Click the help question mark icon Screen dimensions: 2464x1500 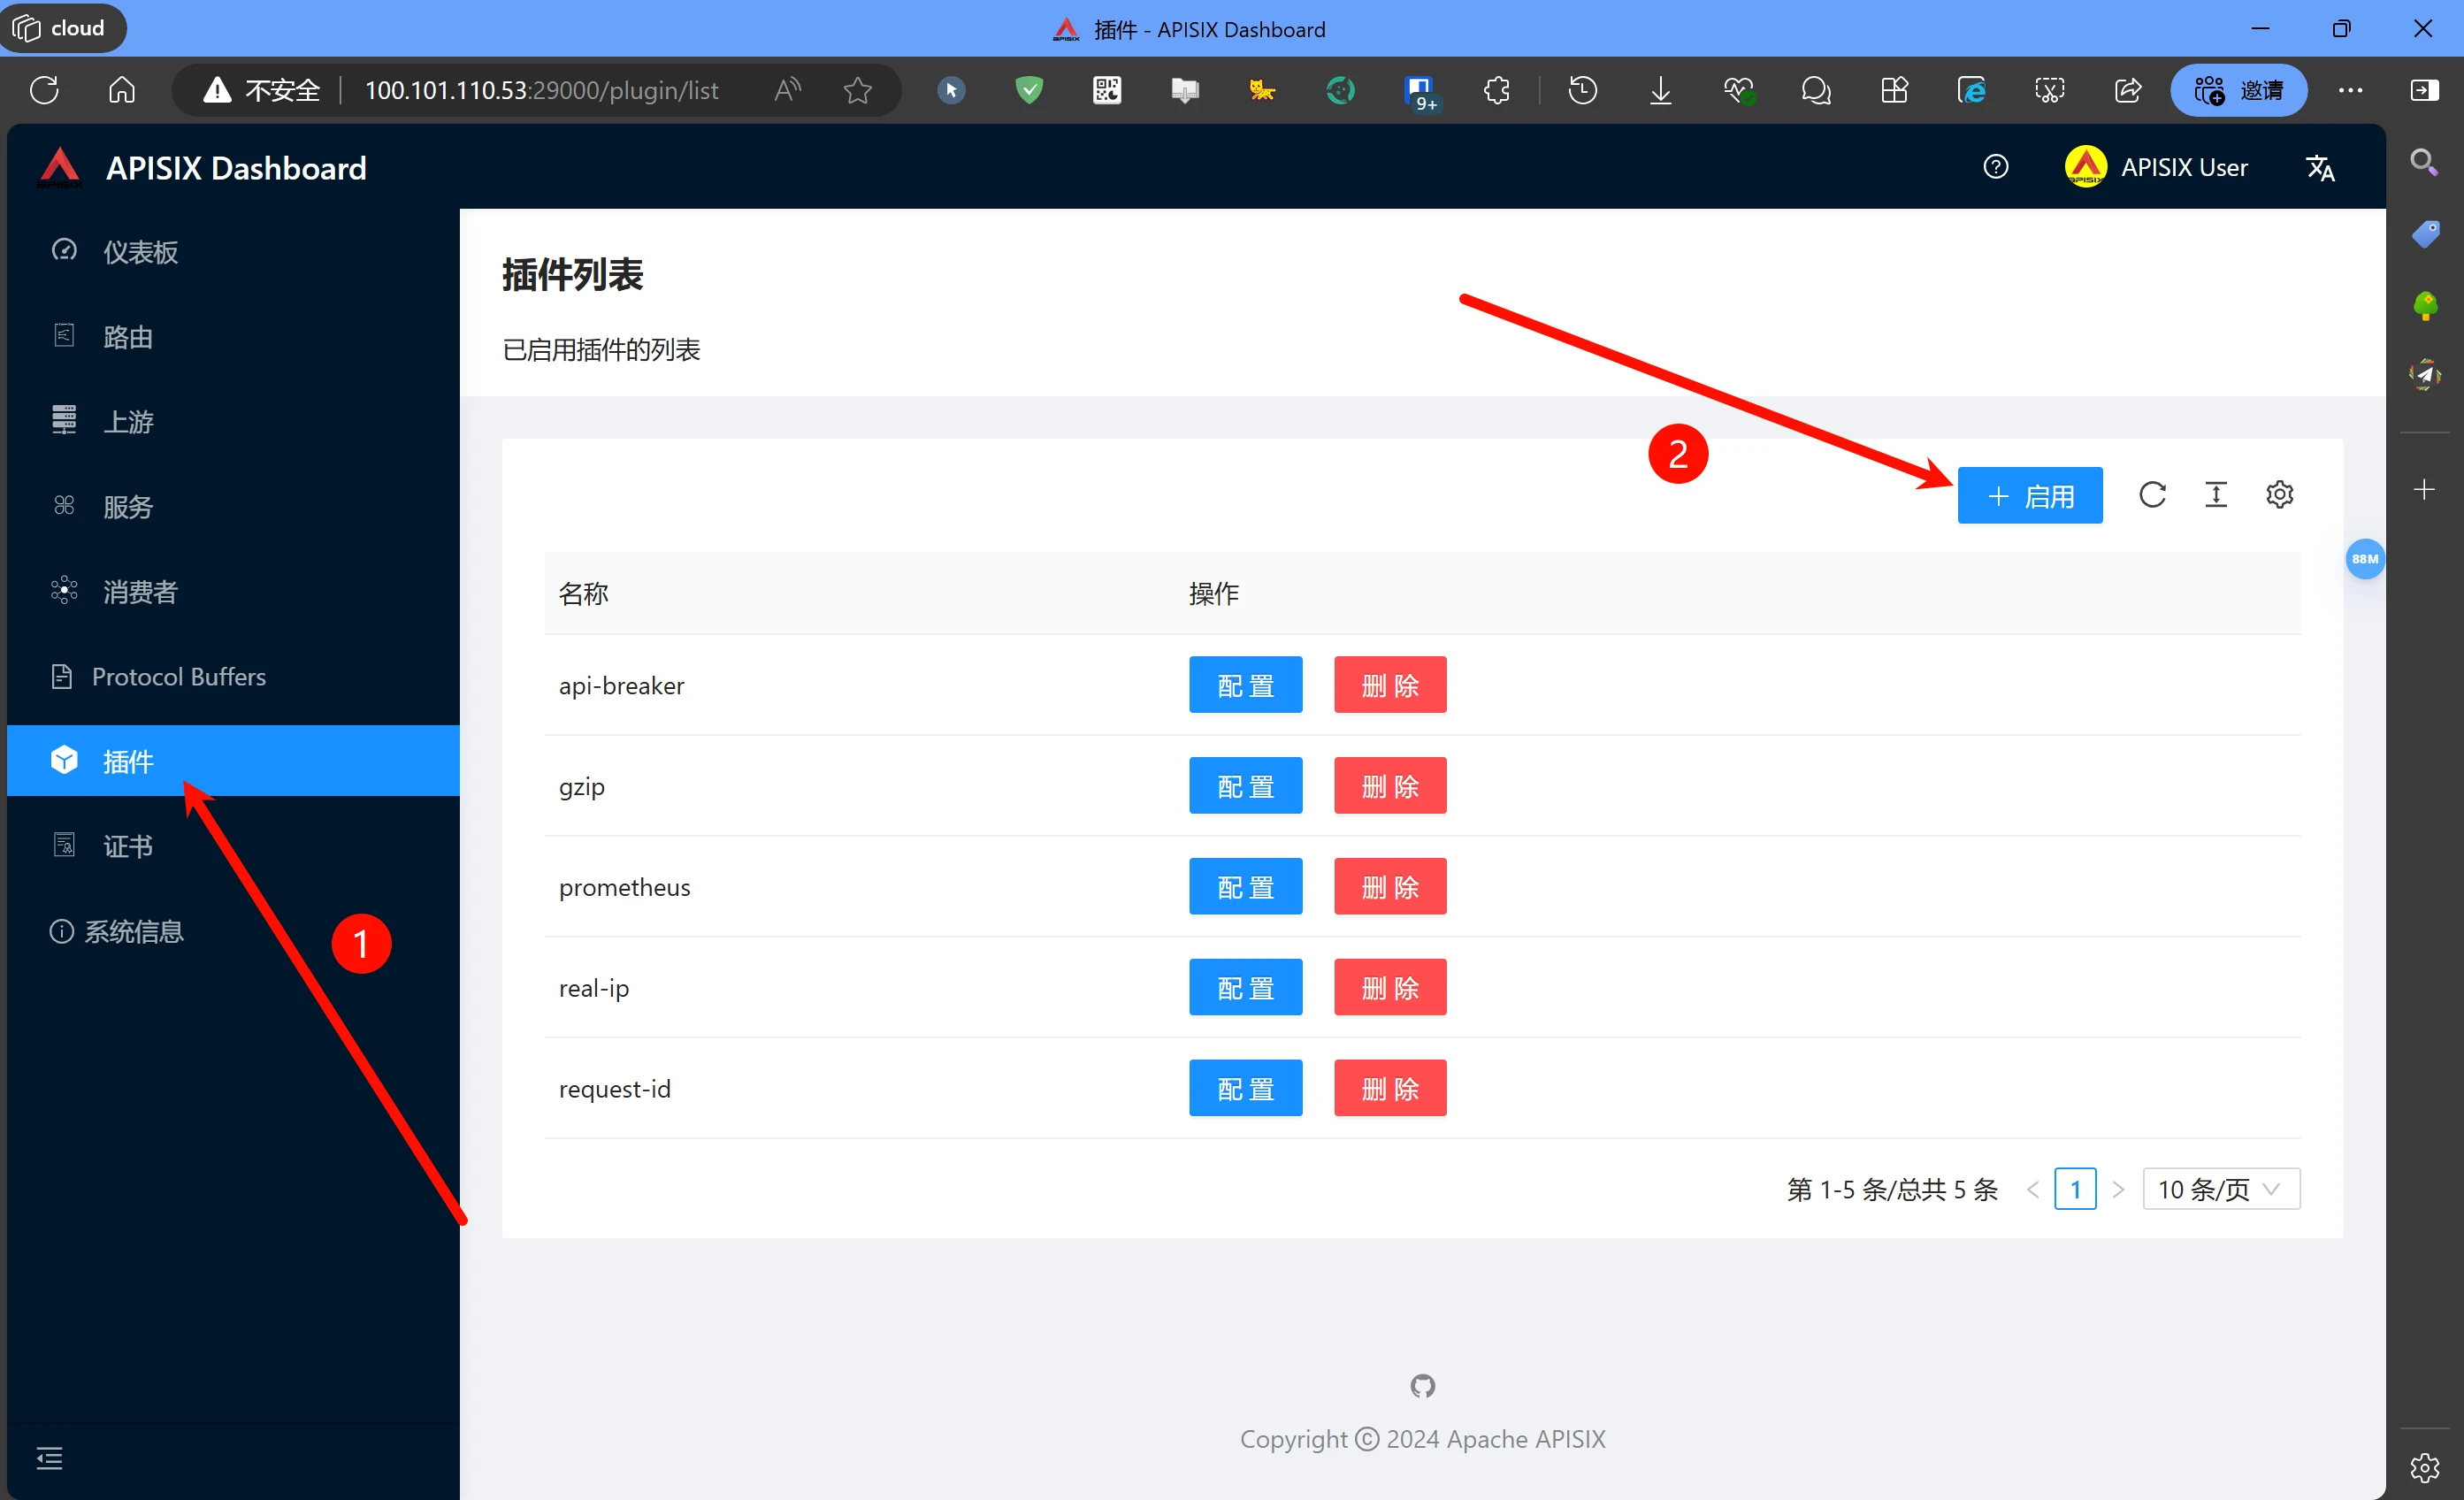pyautogui.click(x=1995, y=167)
